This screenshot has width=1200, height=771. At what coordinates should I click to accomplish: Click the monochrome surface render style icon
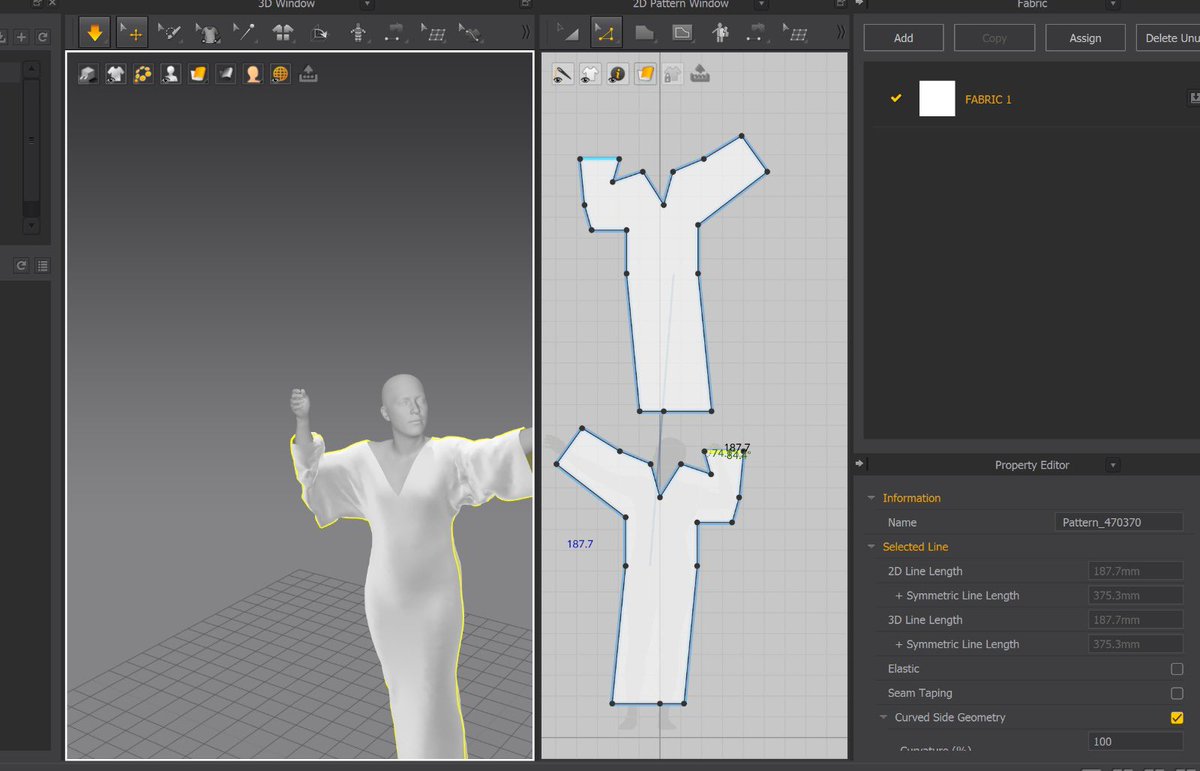226,74
